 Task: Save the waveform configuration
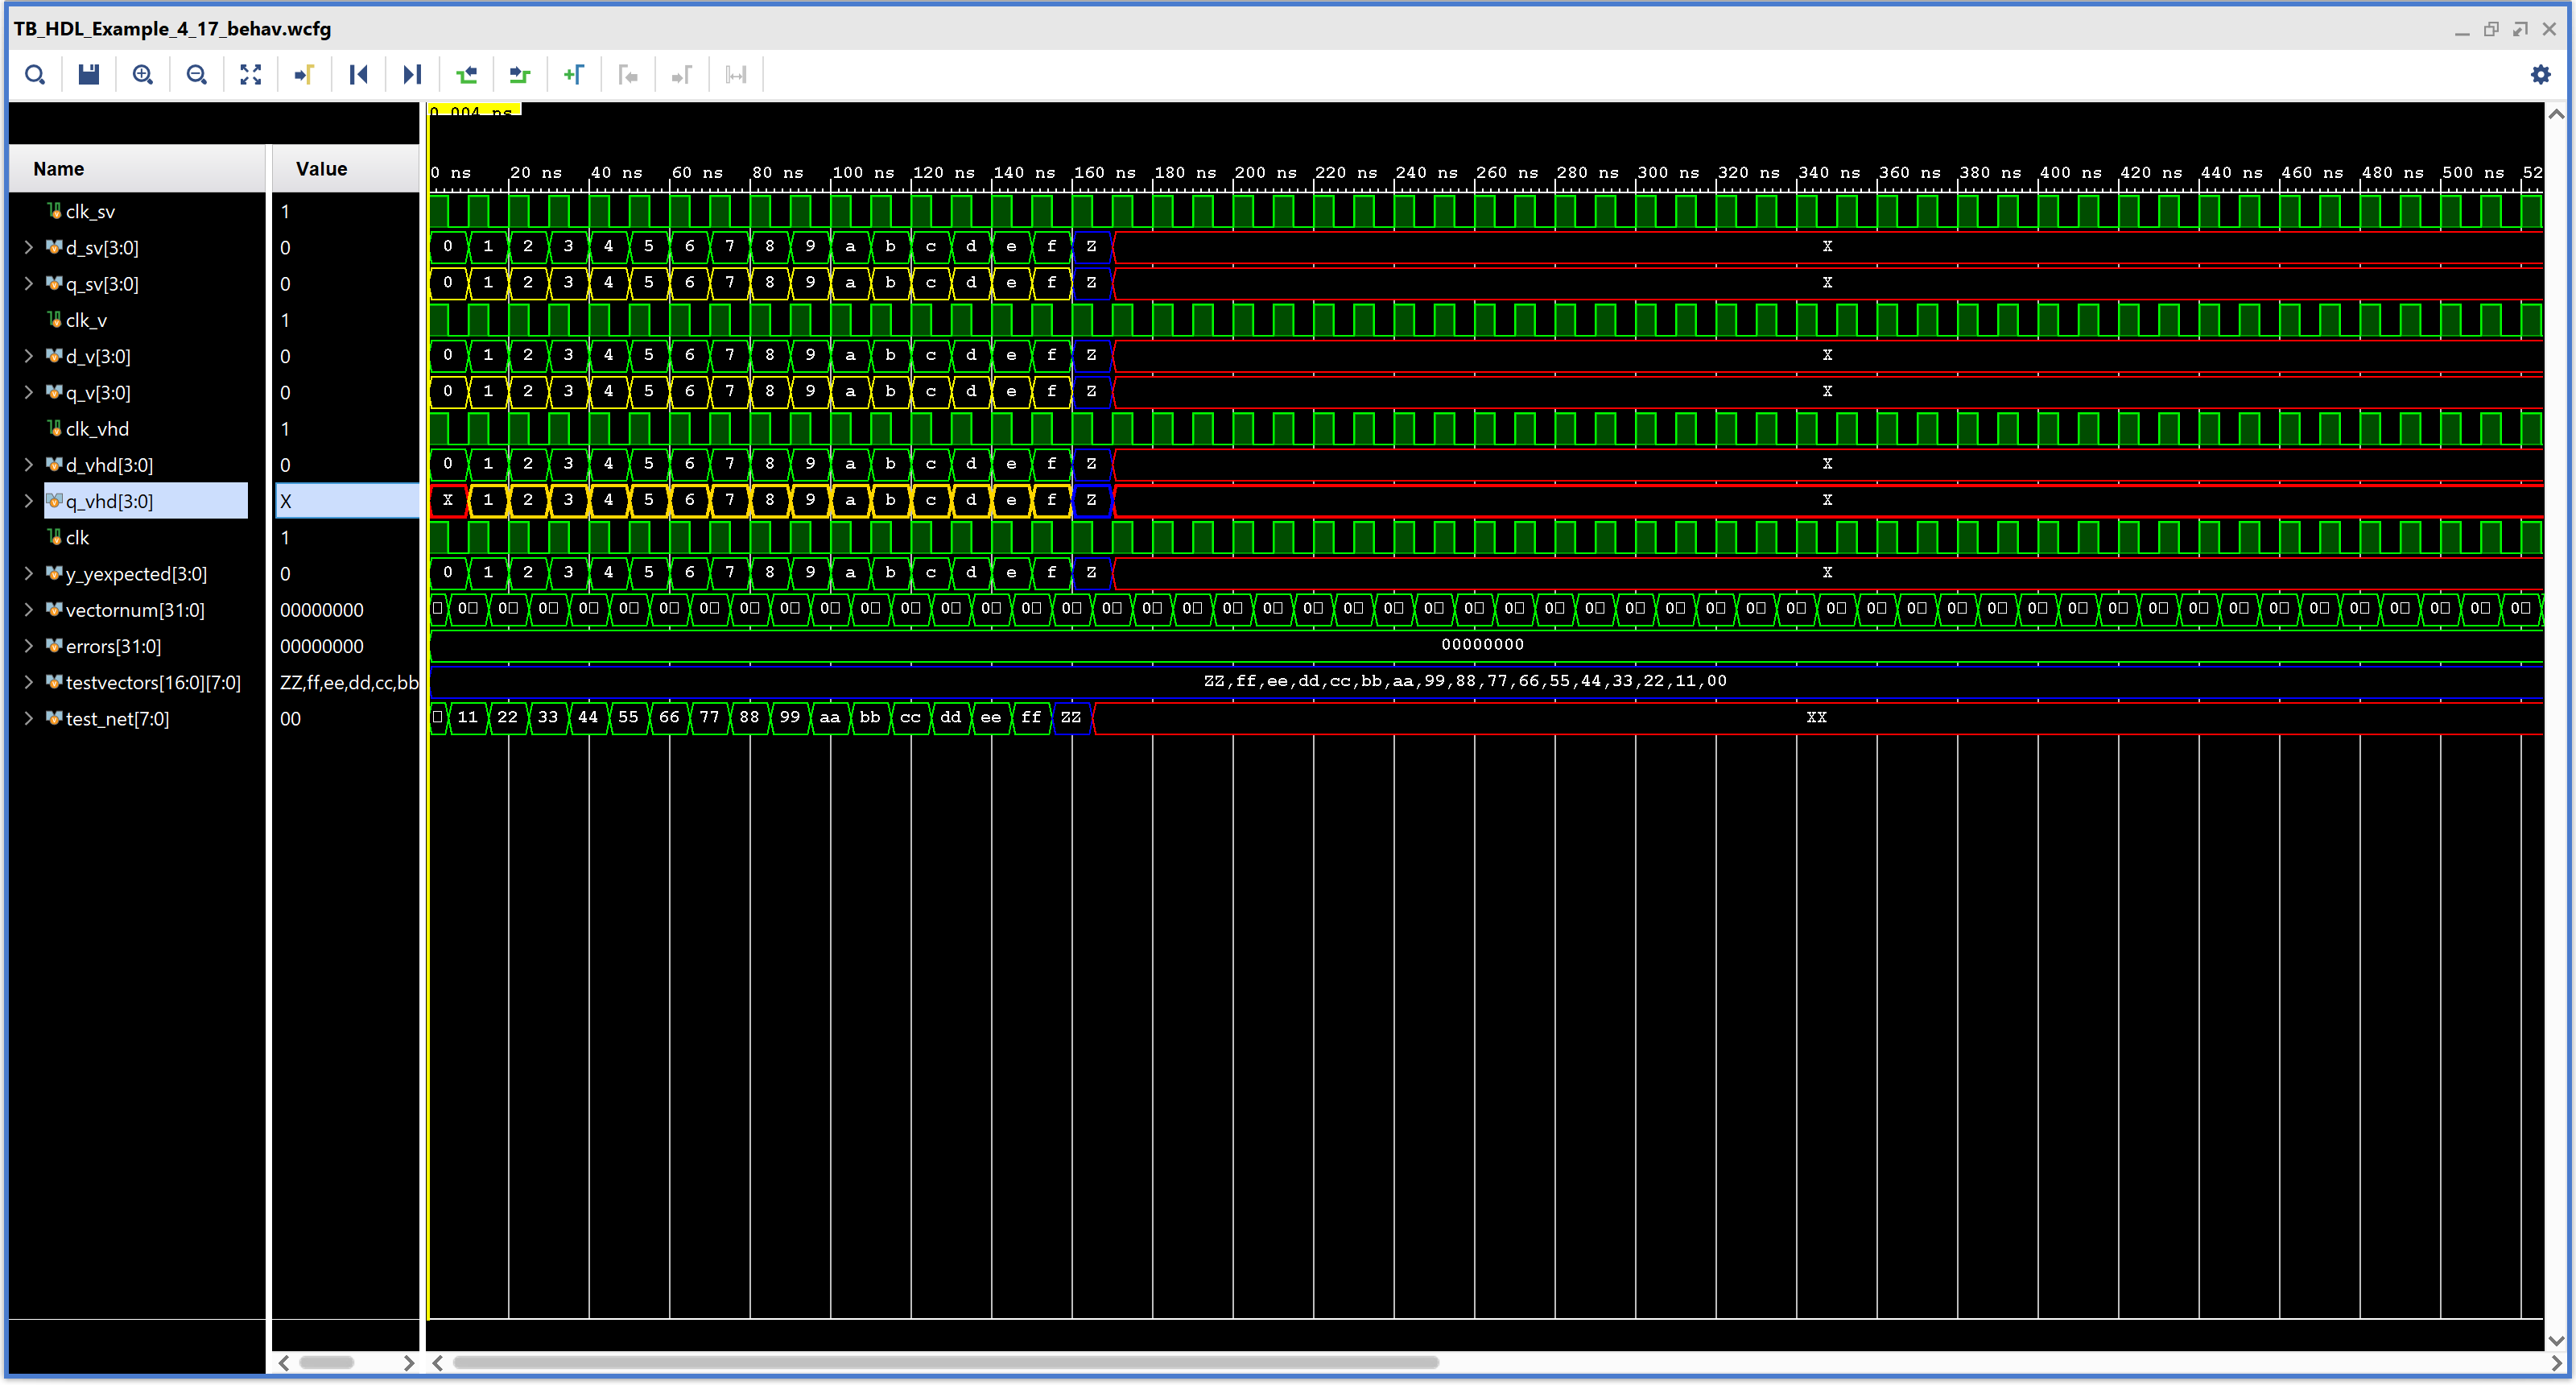89,75
